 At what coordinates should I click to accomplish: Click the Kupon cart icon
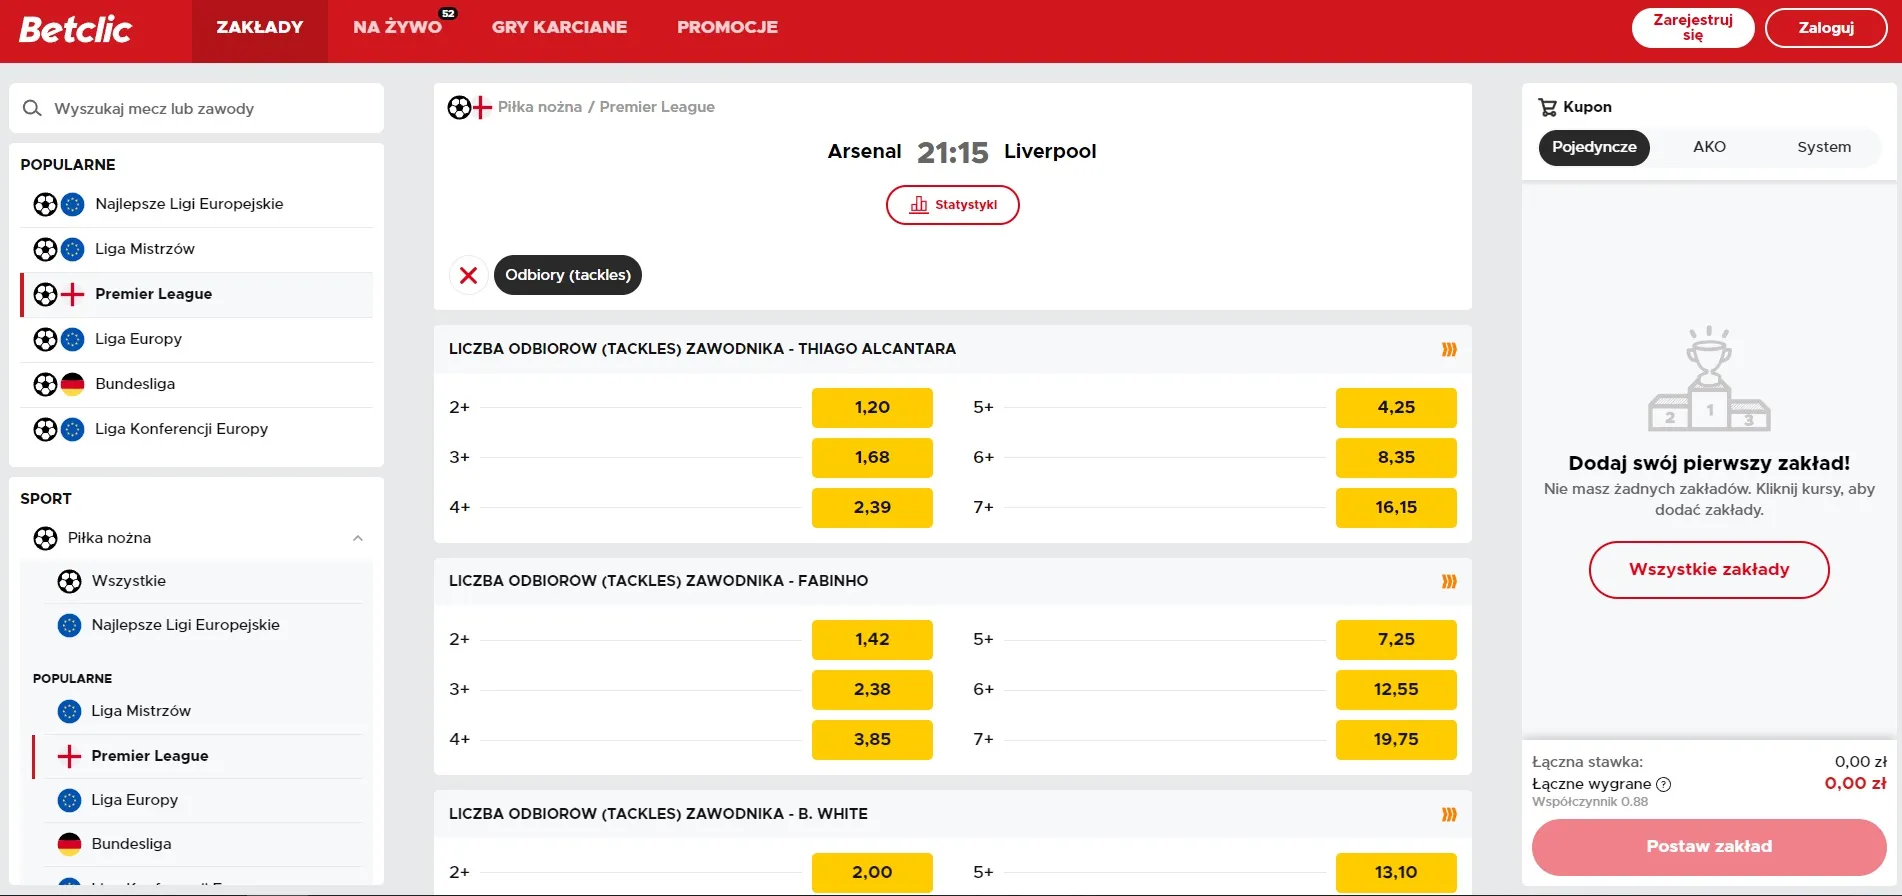click(x=1547, y=107)
